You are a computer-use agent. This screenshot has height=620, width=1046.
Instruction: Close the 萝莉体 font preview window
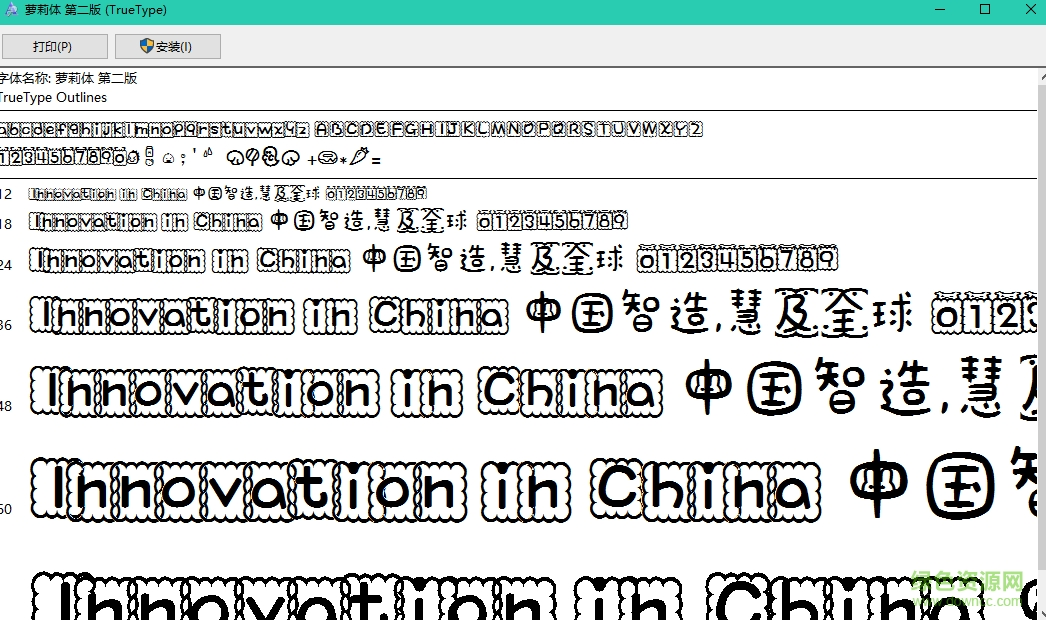coord(1030,9)
